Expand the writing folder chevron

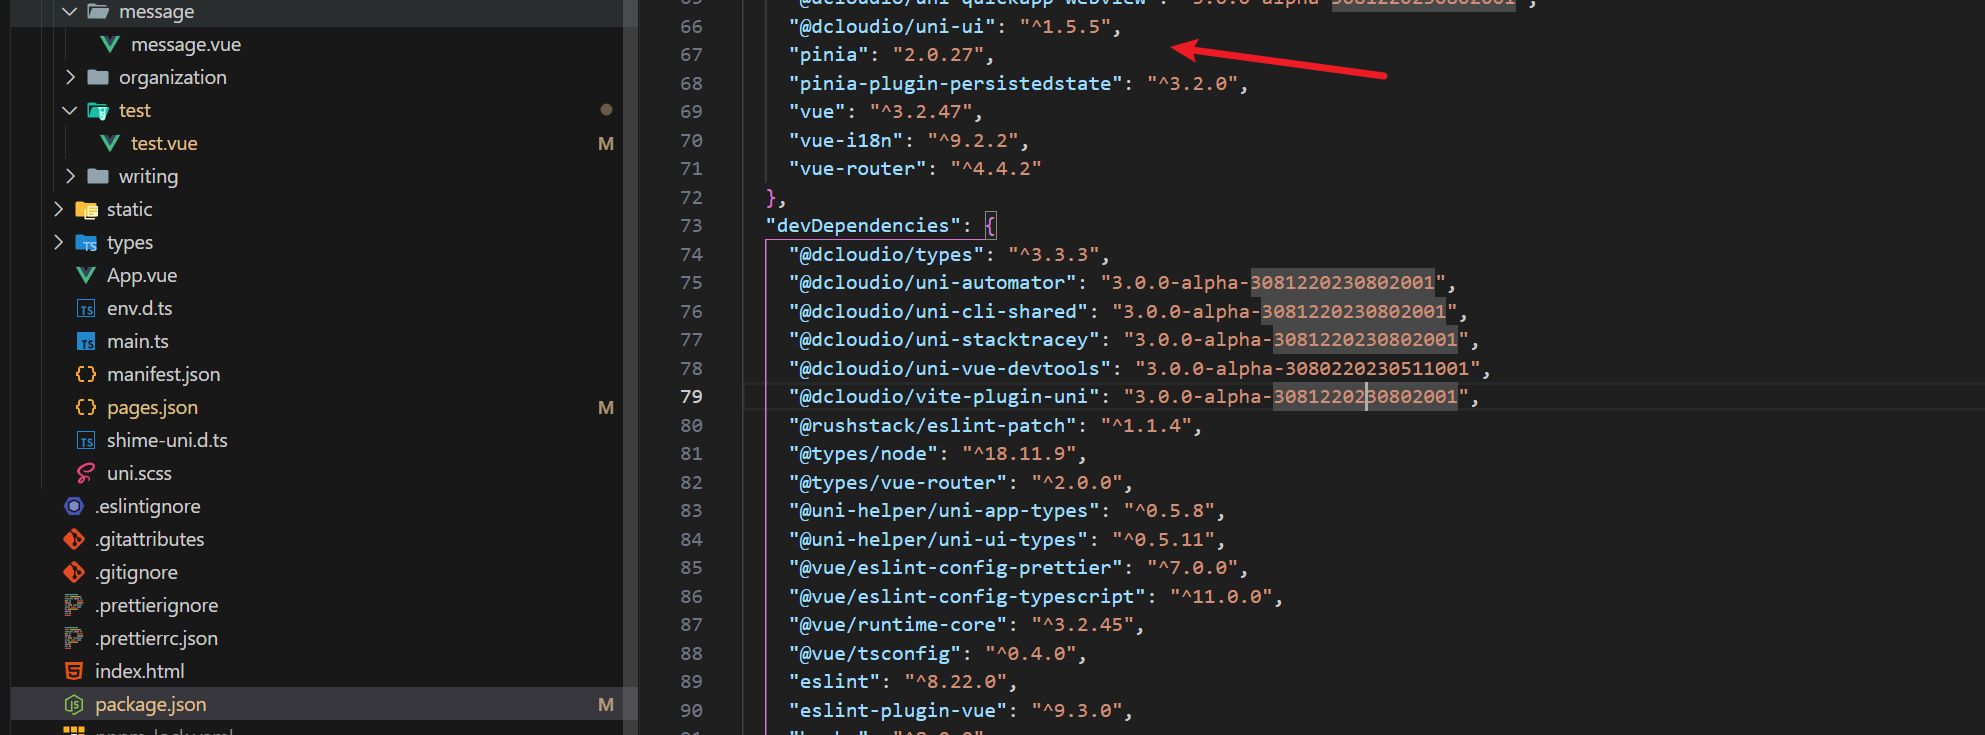point(70,176)
